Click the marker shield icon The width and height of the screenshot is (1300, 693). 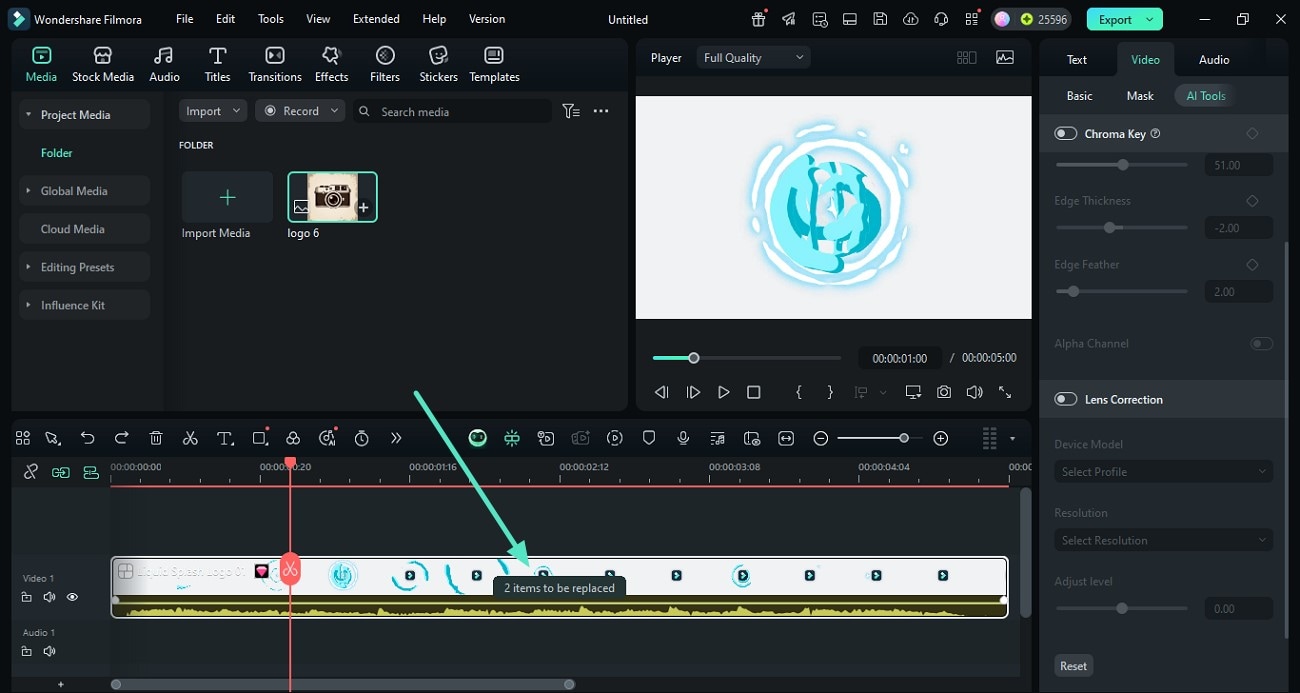coord(649,438)
